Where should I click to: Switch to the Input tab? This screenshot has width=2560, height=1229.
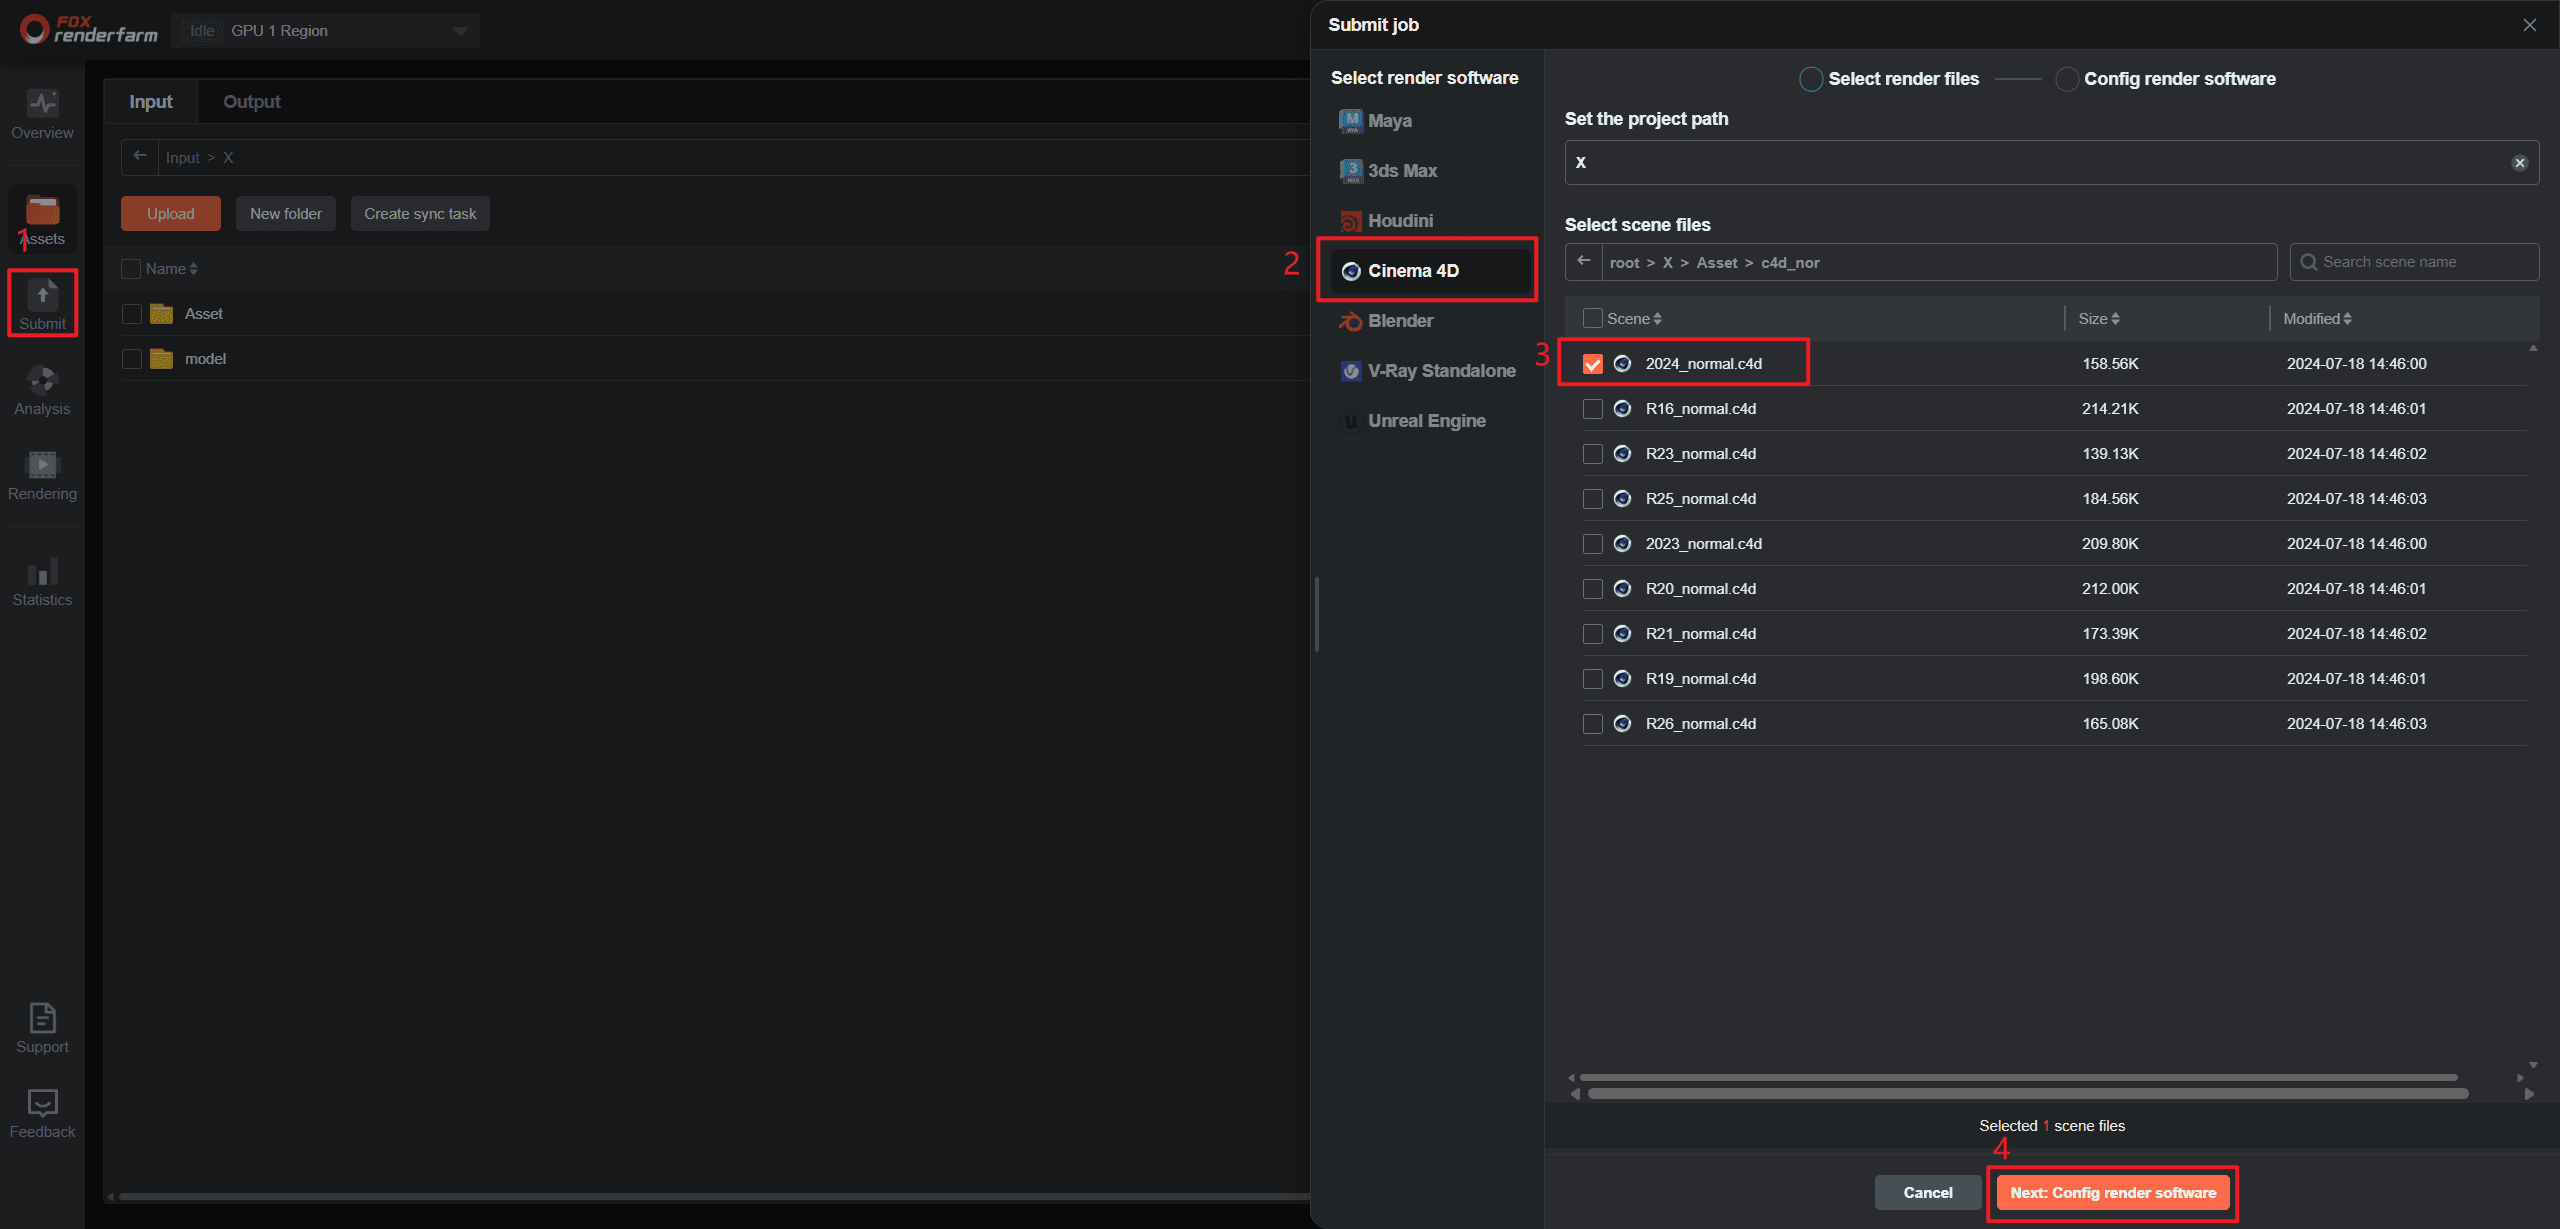(151, 102)
